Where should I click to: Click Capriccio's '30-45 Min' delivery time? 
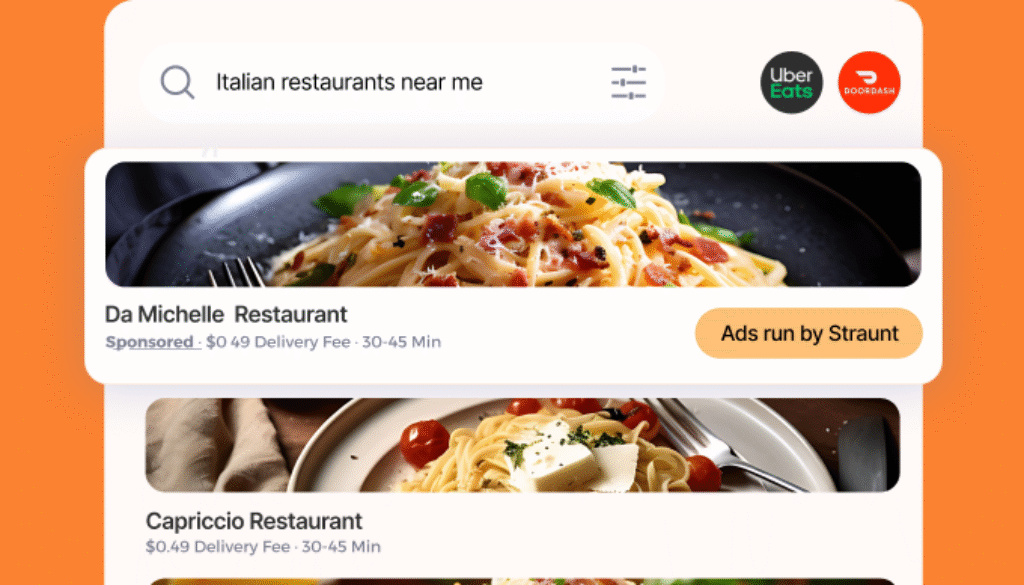tap(341, 546)
